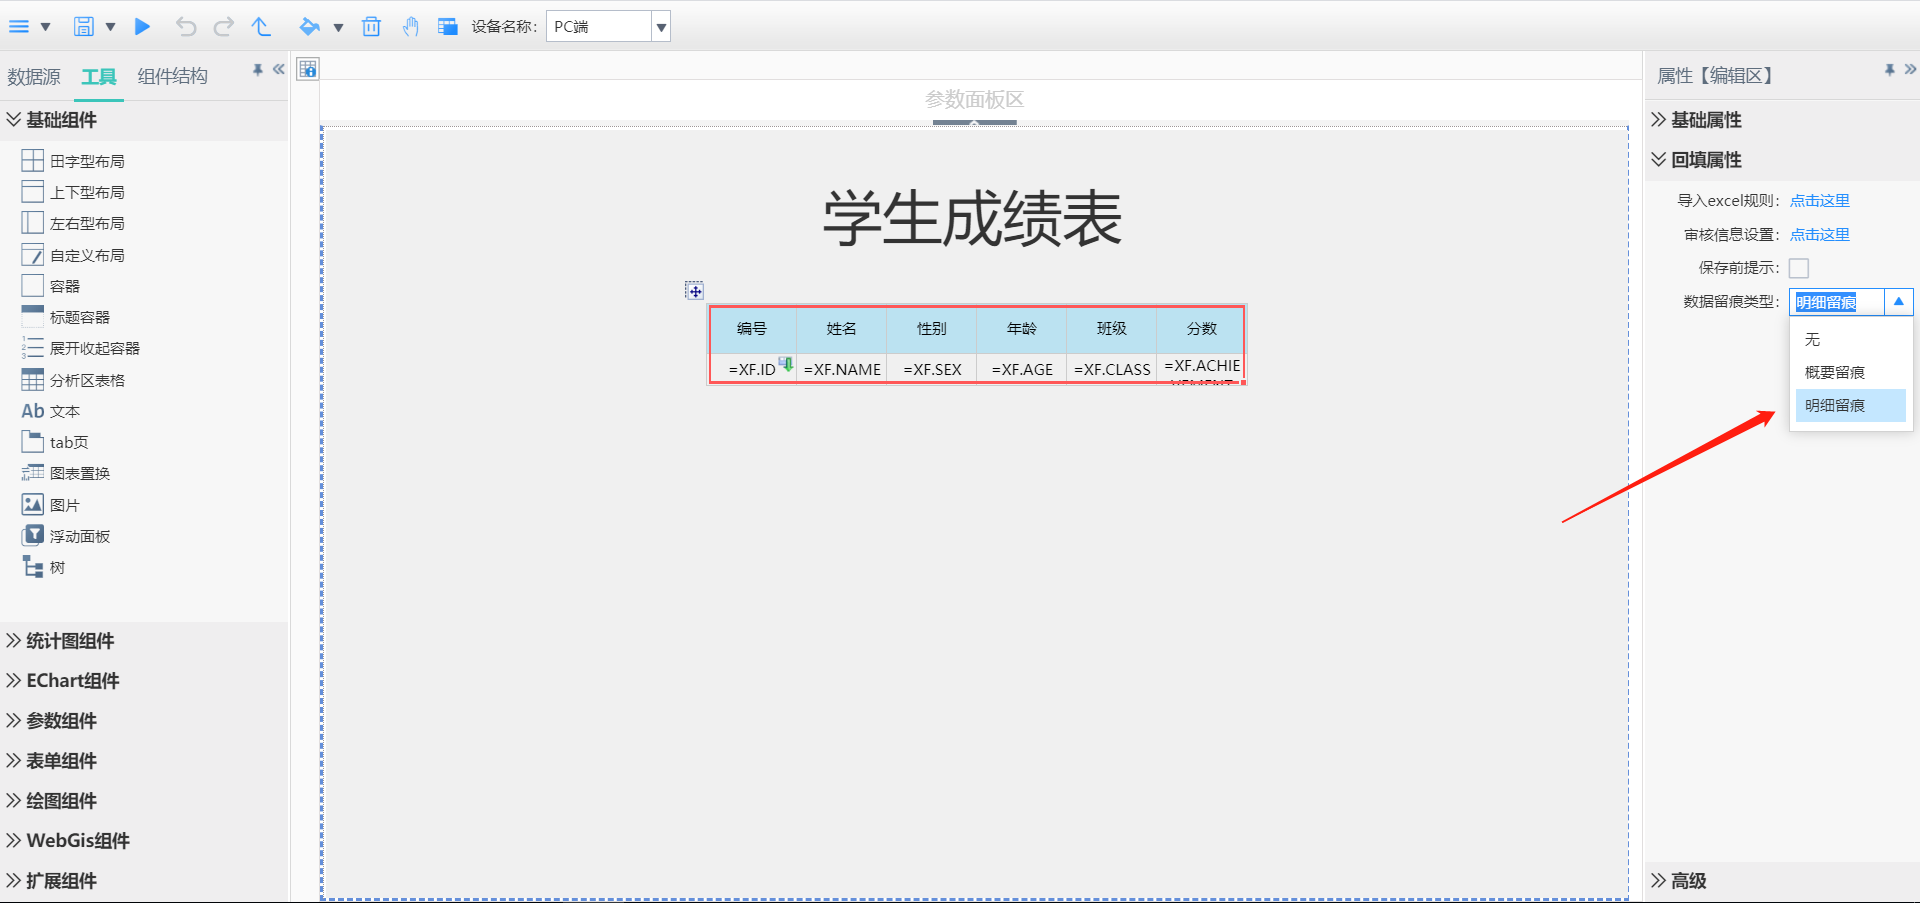Click the trash can delete icon
Viewport: 1920px width, 903px height.
pyautogui.click(x=371, y=27)
